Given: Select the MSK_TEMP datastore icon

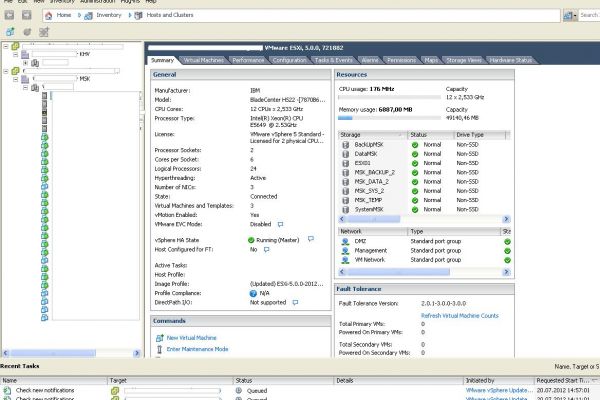Looking at the screenshot, I should tap(346, 200).
